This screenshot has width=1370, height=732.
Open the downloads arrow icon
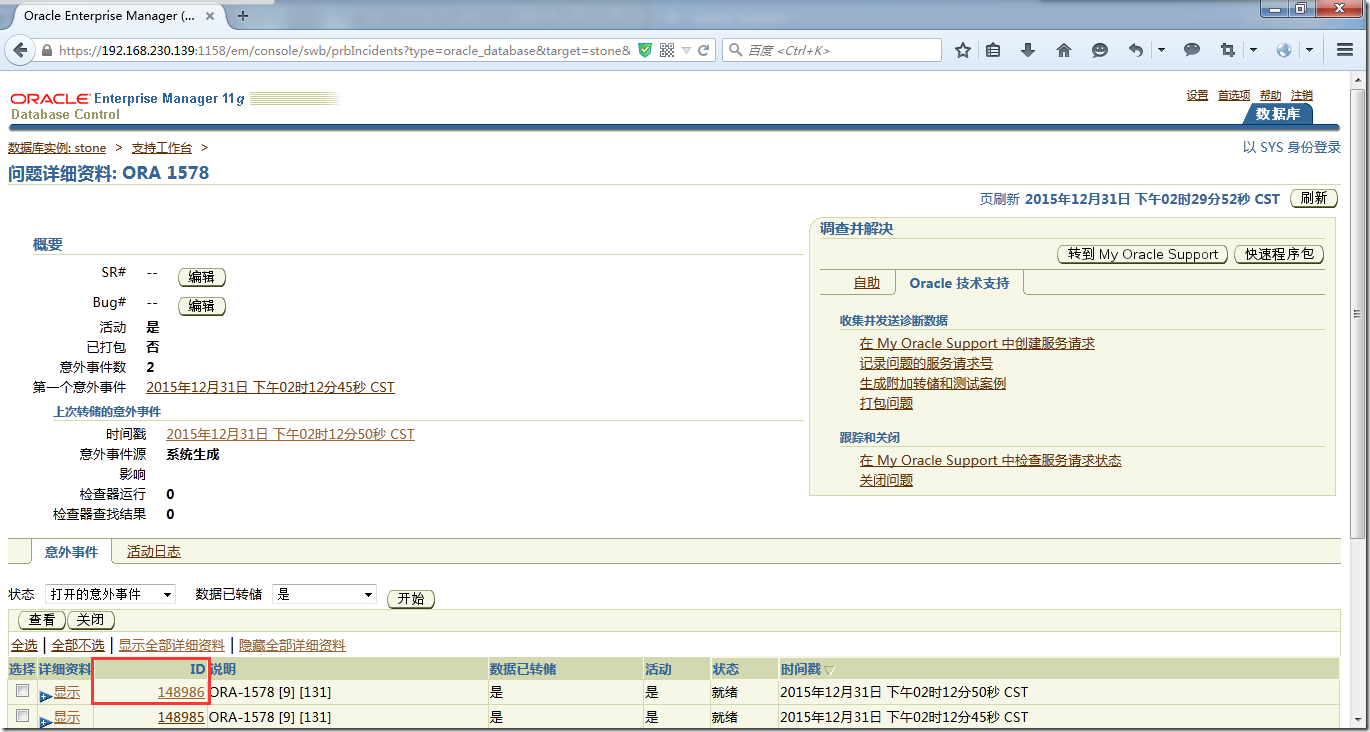click(1027, 50)
